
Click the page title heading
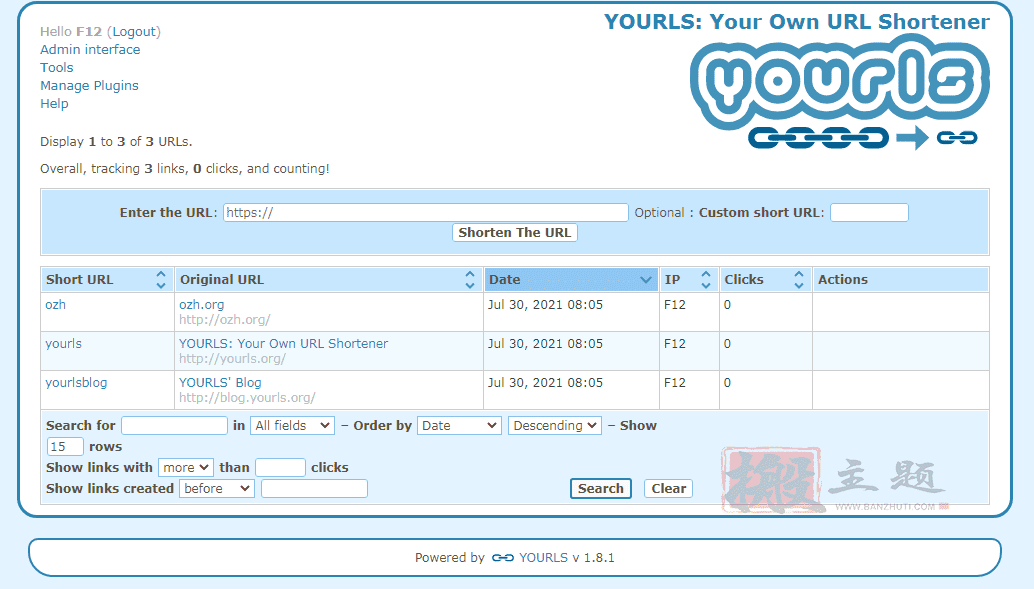[797, 22]
